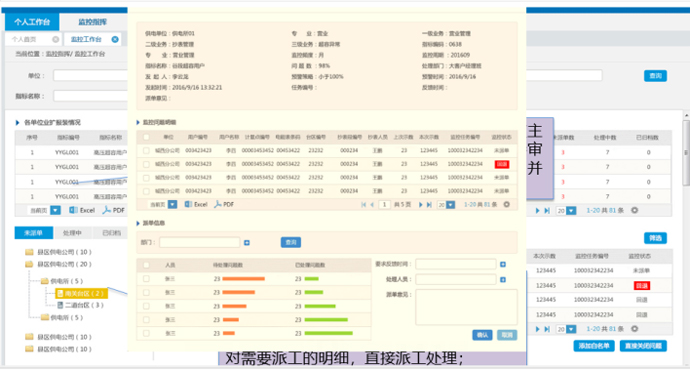
Task: Click plus icon next to 要求反馈时间 field
Action: point(503,264)
